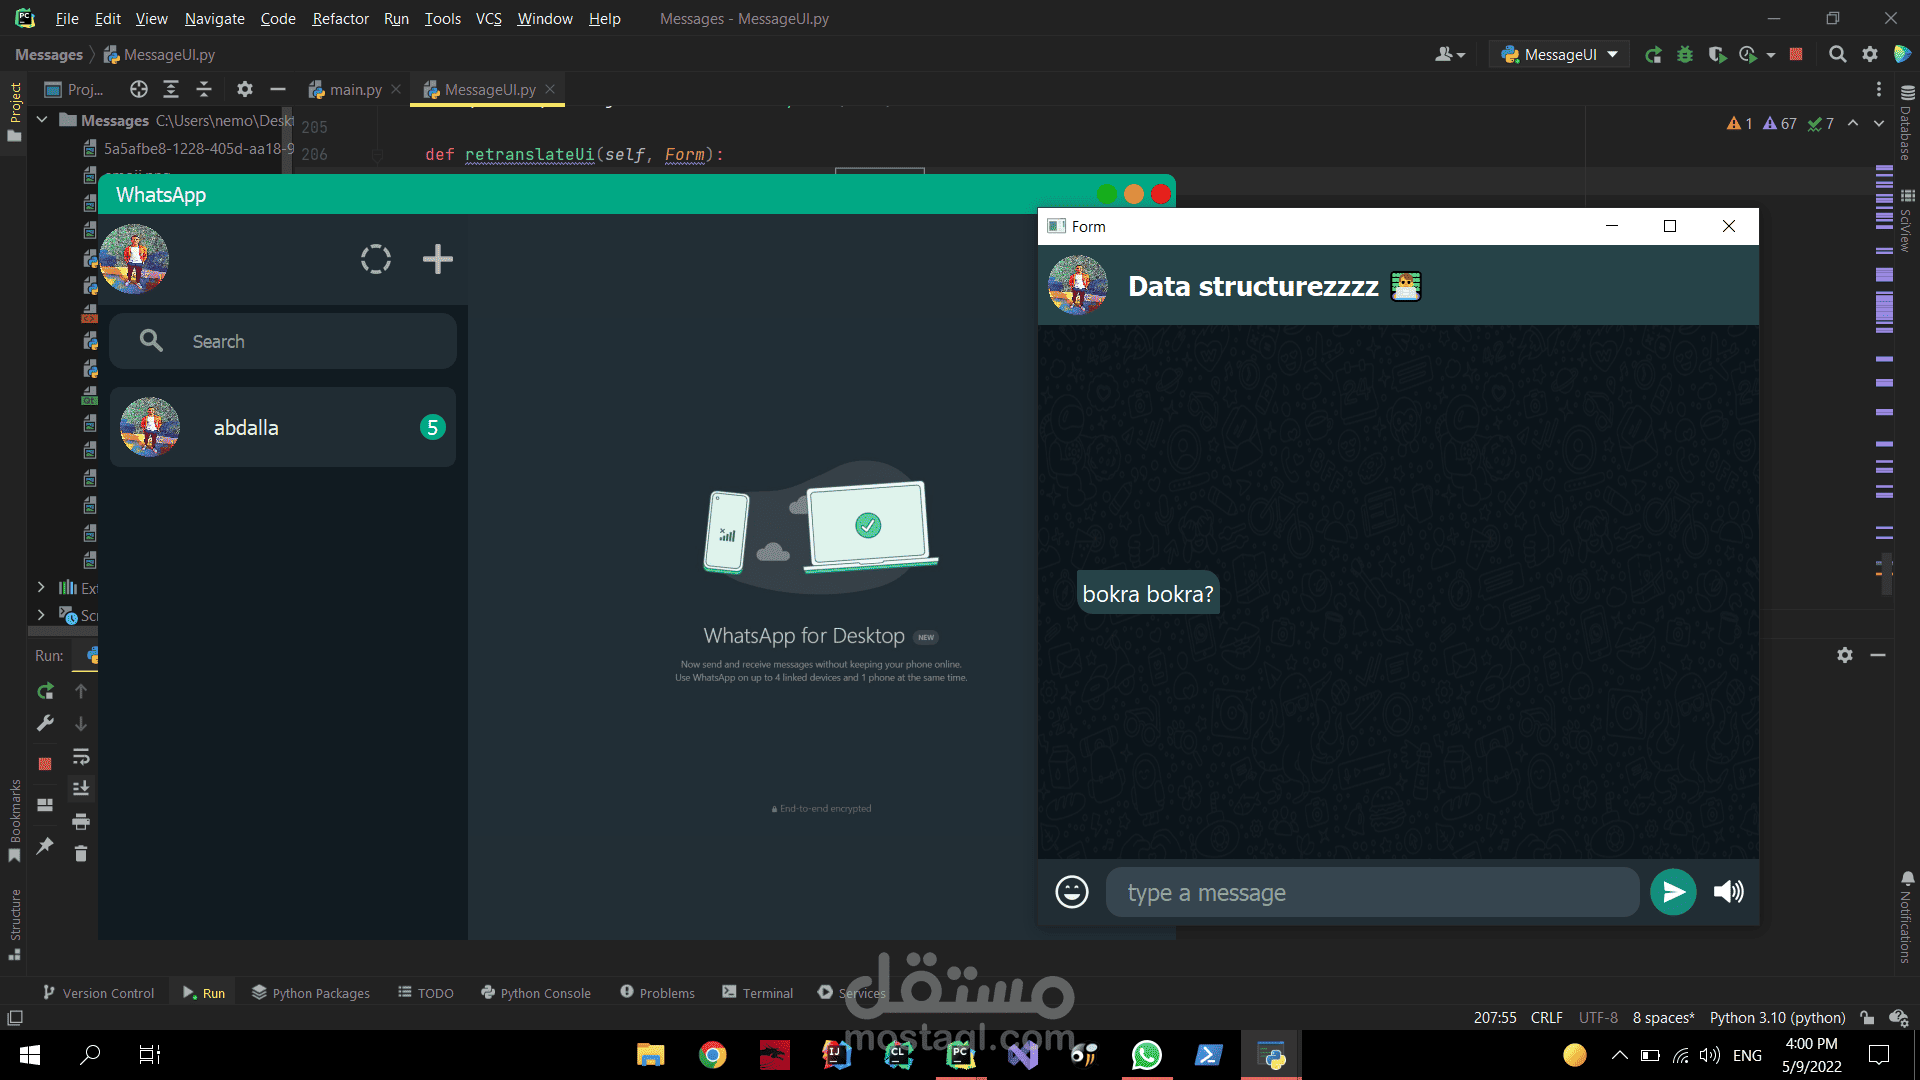This screenshot has height=1080, width=1920.
Task: Send the message with the green arrow button
Action: point(1673,892)
